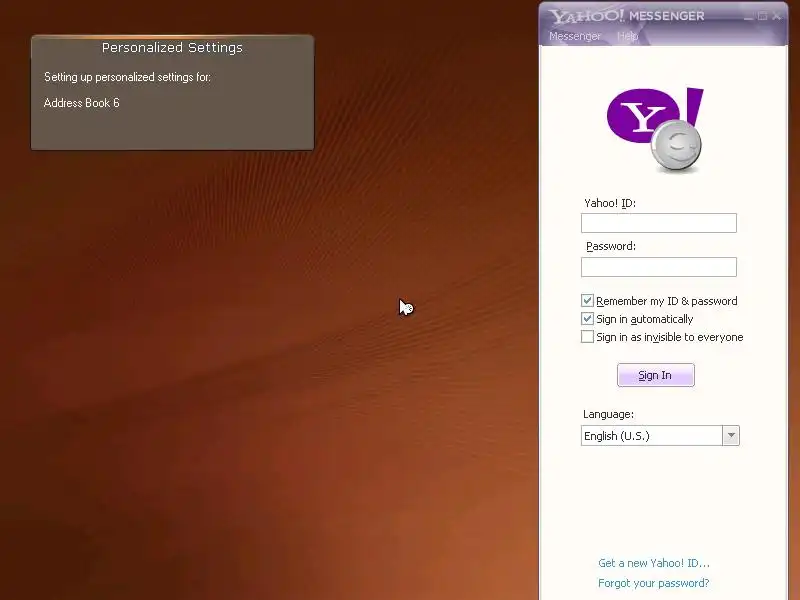Click the Yahoo! ID: label
The image size is (800, 600).
610,203
